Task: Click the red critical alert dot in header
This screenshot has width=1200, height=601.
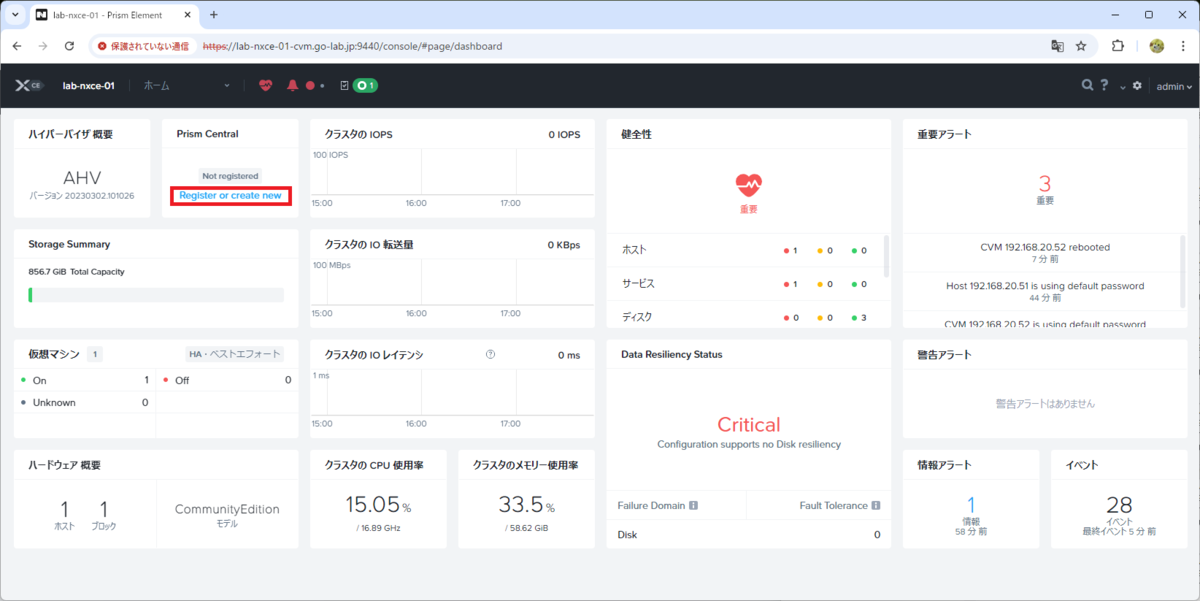Action: pyautogui.click(x=310, y=86)
